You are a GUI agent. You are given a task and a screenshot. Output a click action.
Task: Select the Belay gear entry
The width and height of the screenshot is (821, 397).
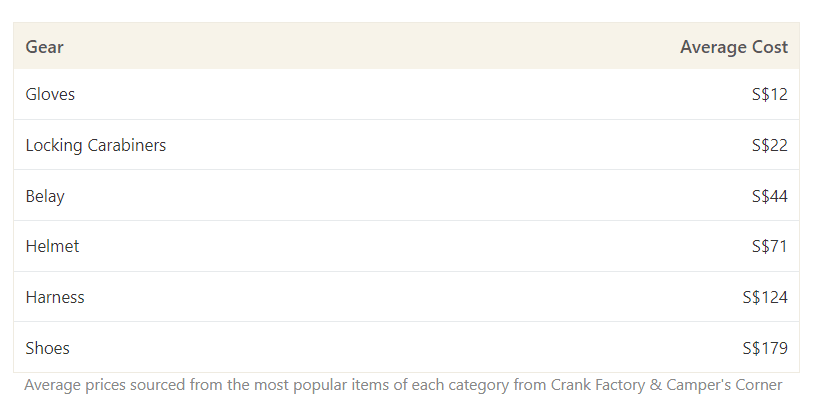pyautogui.click(x=45, y=196)
